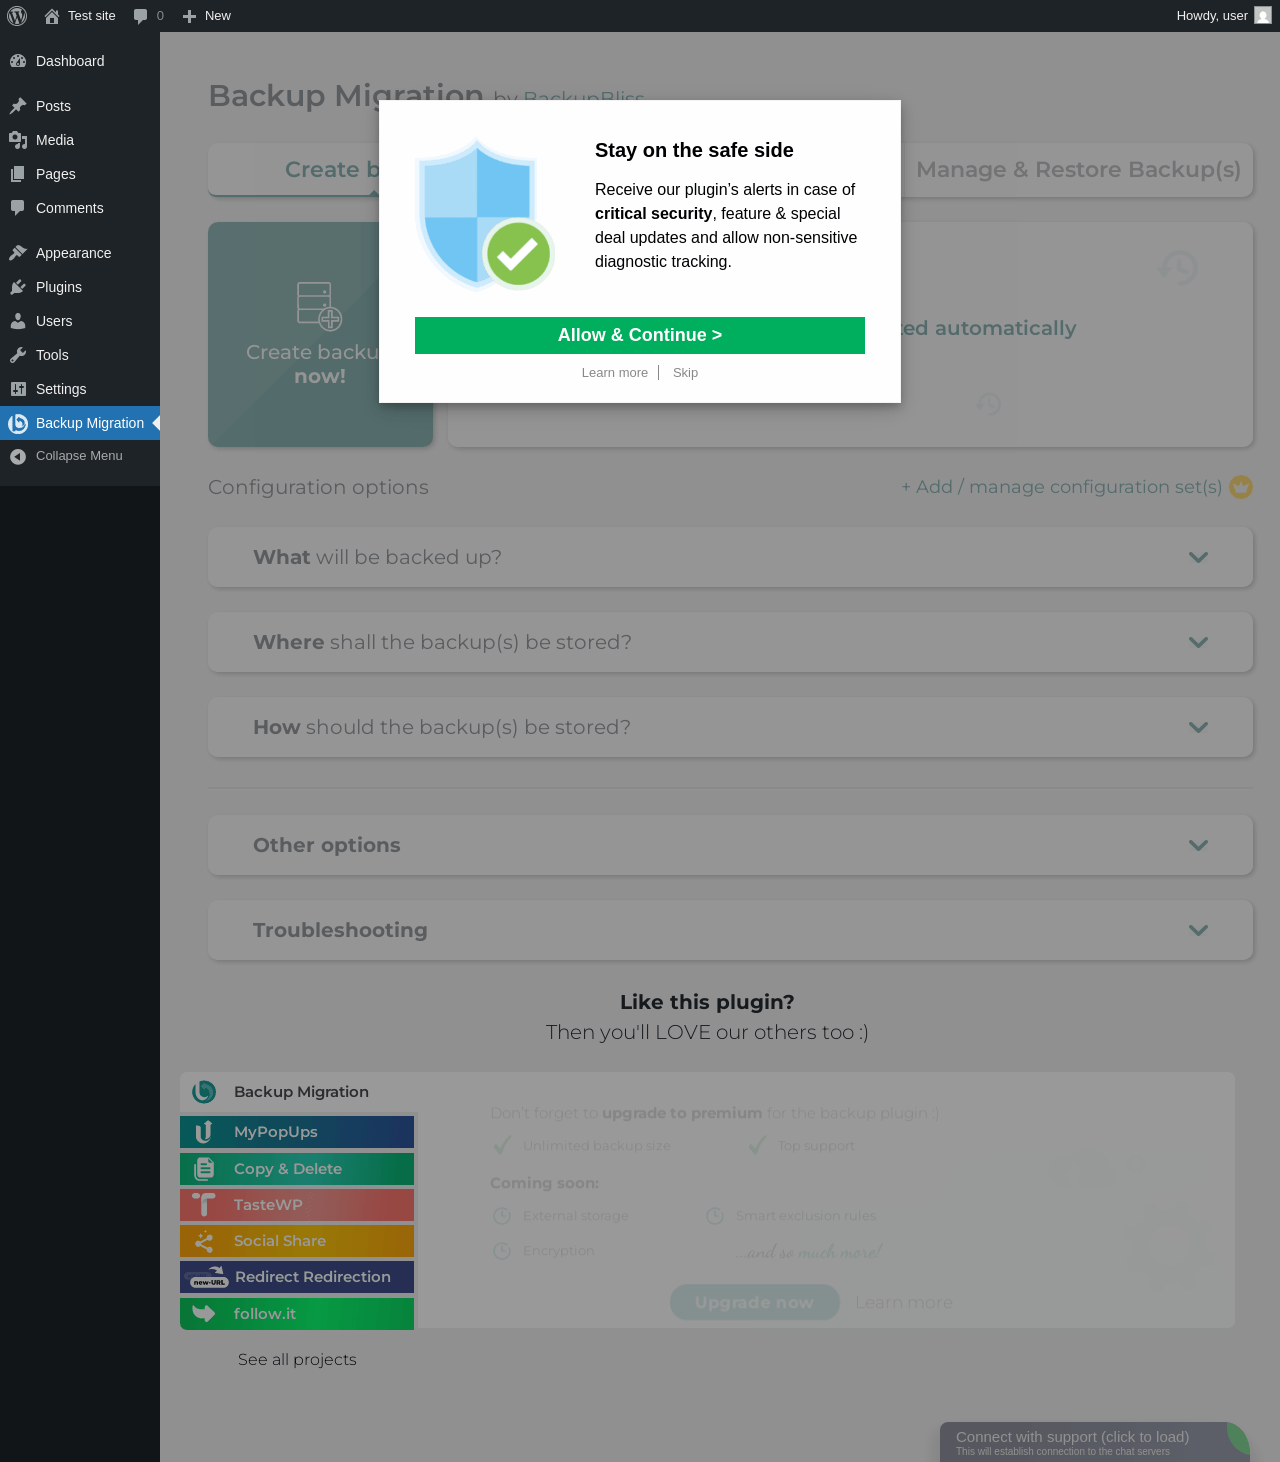The height and width of the screenshot is (1462, 1280).
Task: Click the Allow & Continue button
Action: (640, 335)
